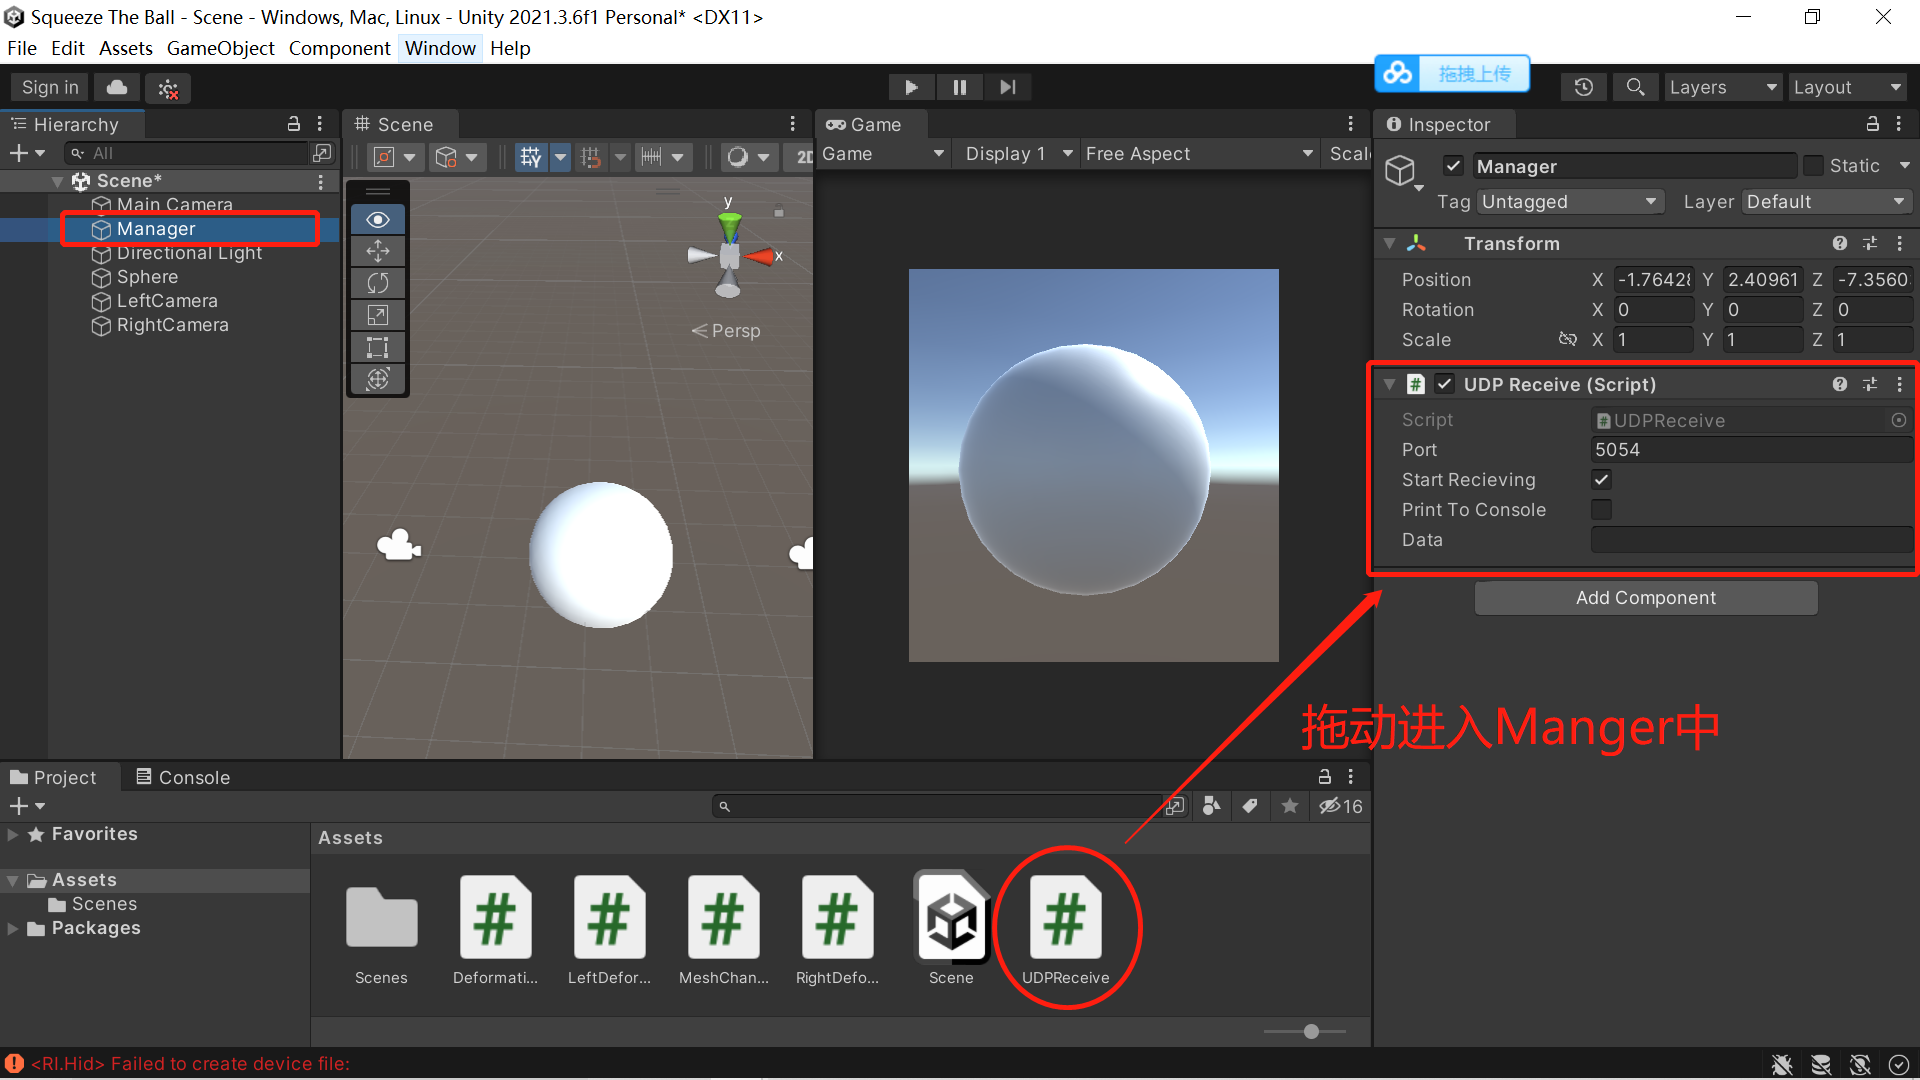Image resolution: width=1920 pixels, height=1080 pixels.
Task: Select the Rotate tool in Scene overlay
Action: click(378, 283)
